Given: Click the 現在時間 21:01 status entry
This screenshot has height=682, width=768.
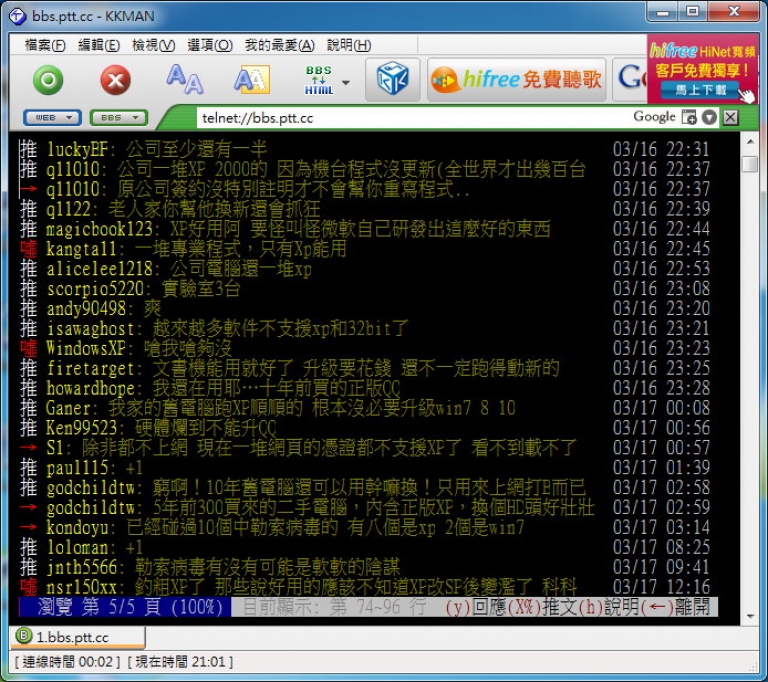Looking at the screenshot, I should 180,662.
